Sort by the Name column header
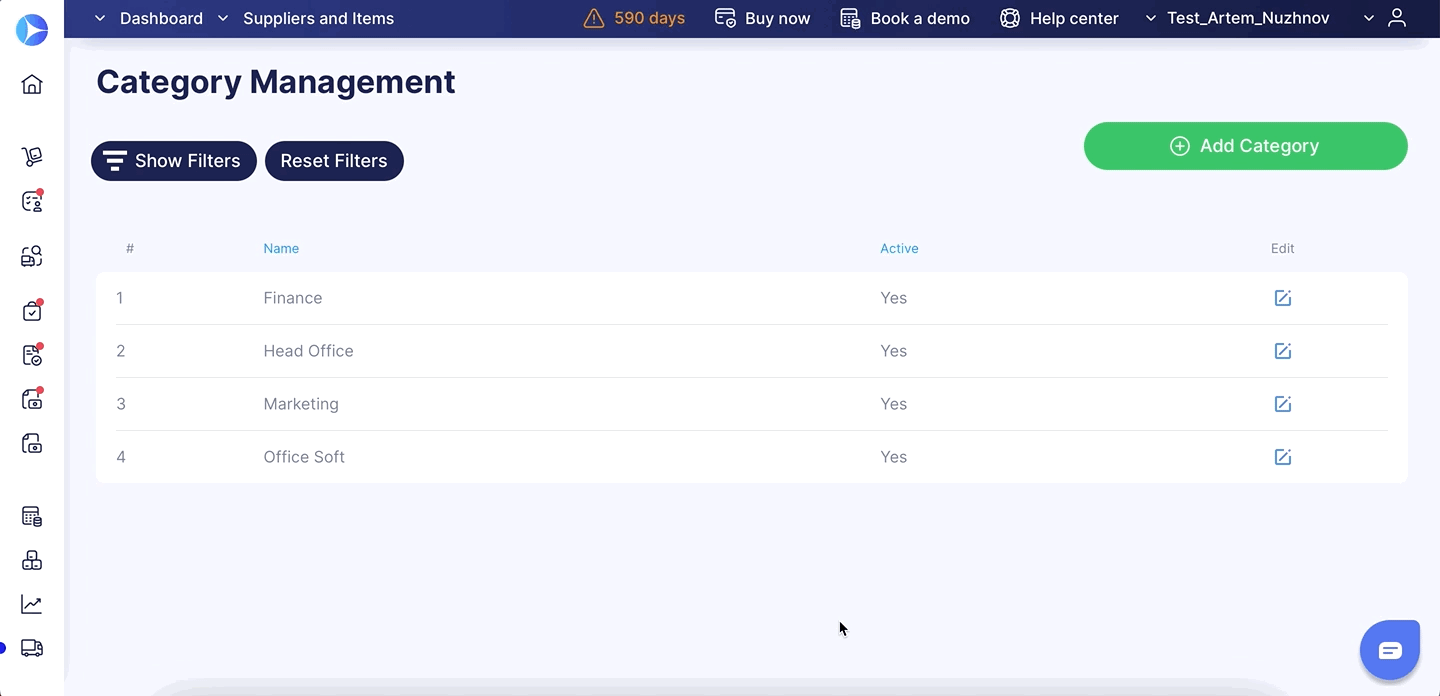Screen dimensions: 1440x696 (x=281, y=248)
